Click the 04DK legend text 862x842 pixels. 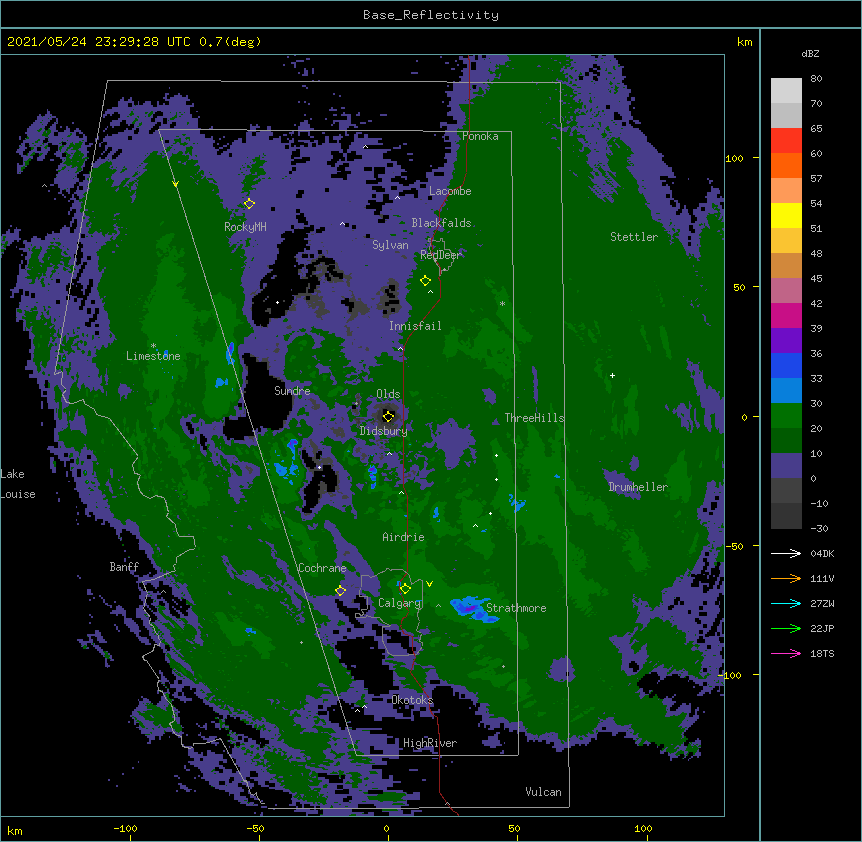pyautogui.click(x=822, y=553)
